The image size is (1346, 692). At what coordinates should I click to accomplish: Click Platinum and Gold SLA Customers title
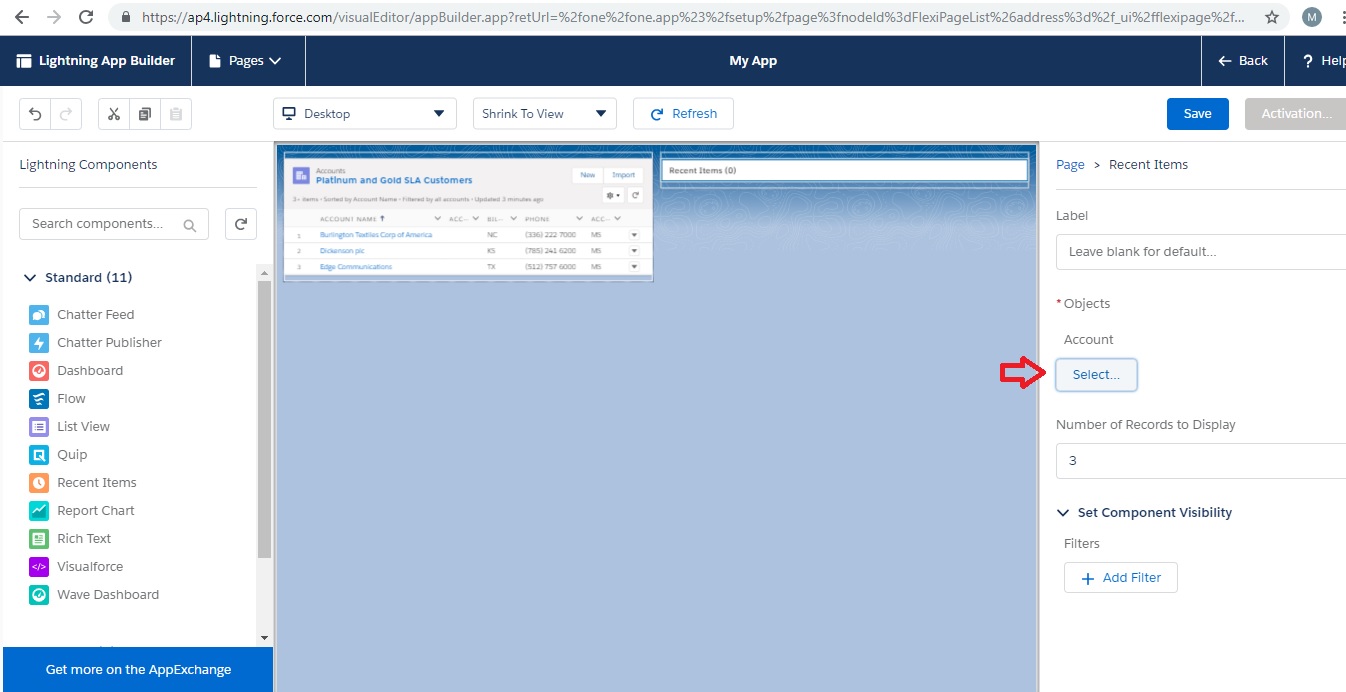394,180
